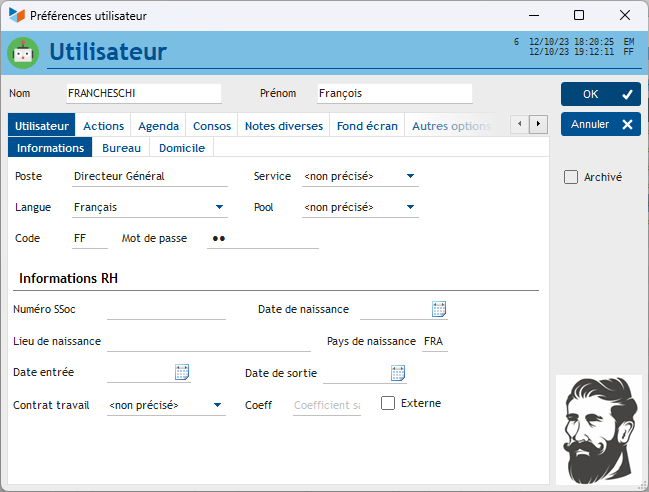Click into the Numéro SSoc field
649x492 pixels.
coord(166,310)
